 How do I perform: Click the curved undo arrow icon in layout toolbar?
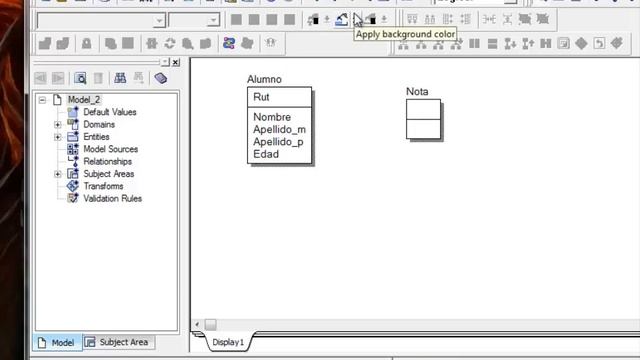tap(599, 43)
